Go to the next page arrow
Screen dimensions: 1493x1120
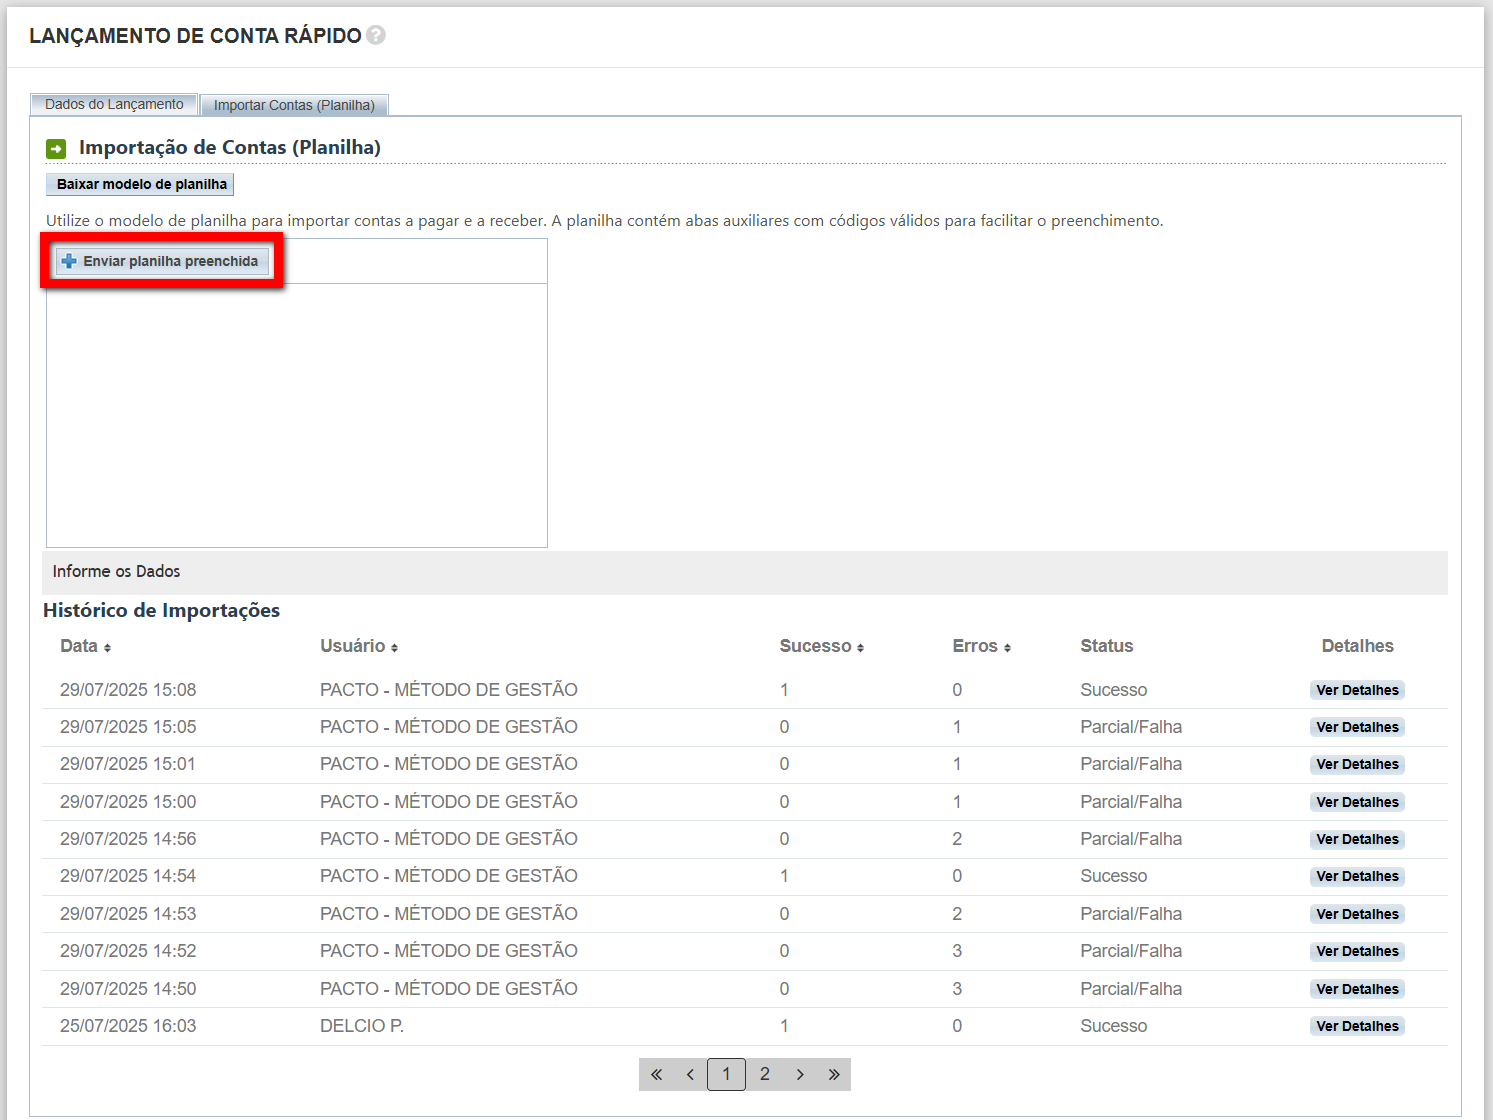(800, 1074)
